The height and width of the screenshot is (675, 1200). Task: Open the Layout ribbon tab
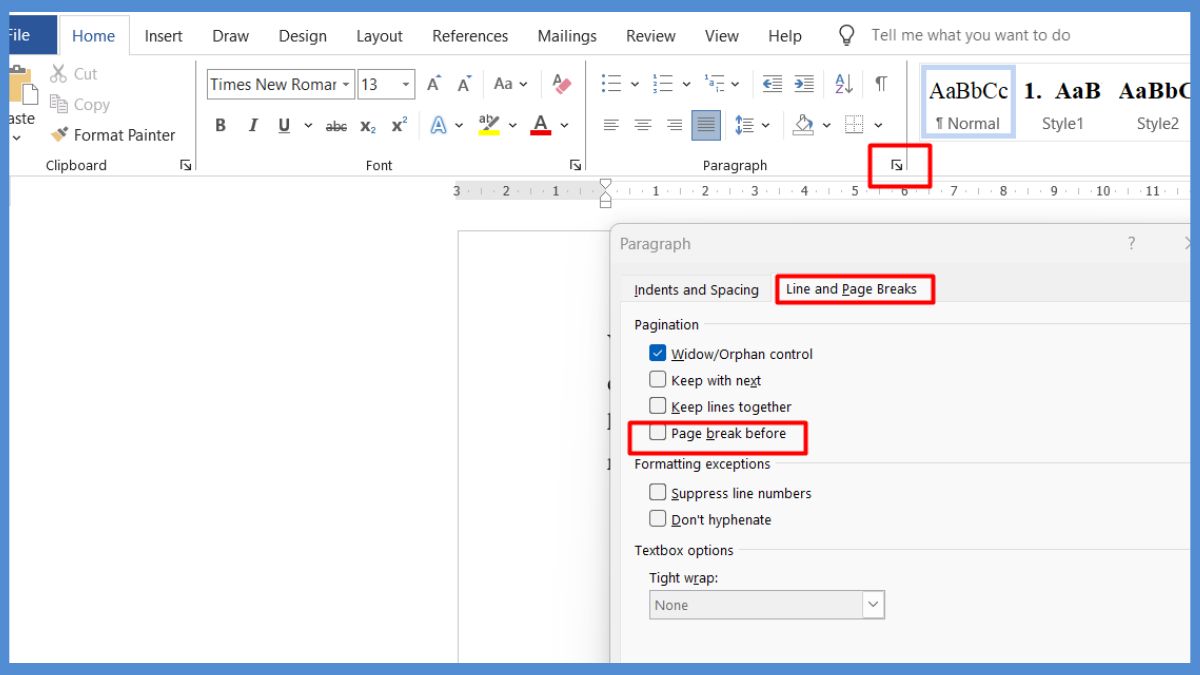pyautogui.click(x=379, y=35)
